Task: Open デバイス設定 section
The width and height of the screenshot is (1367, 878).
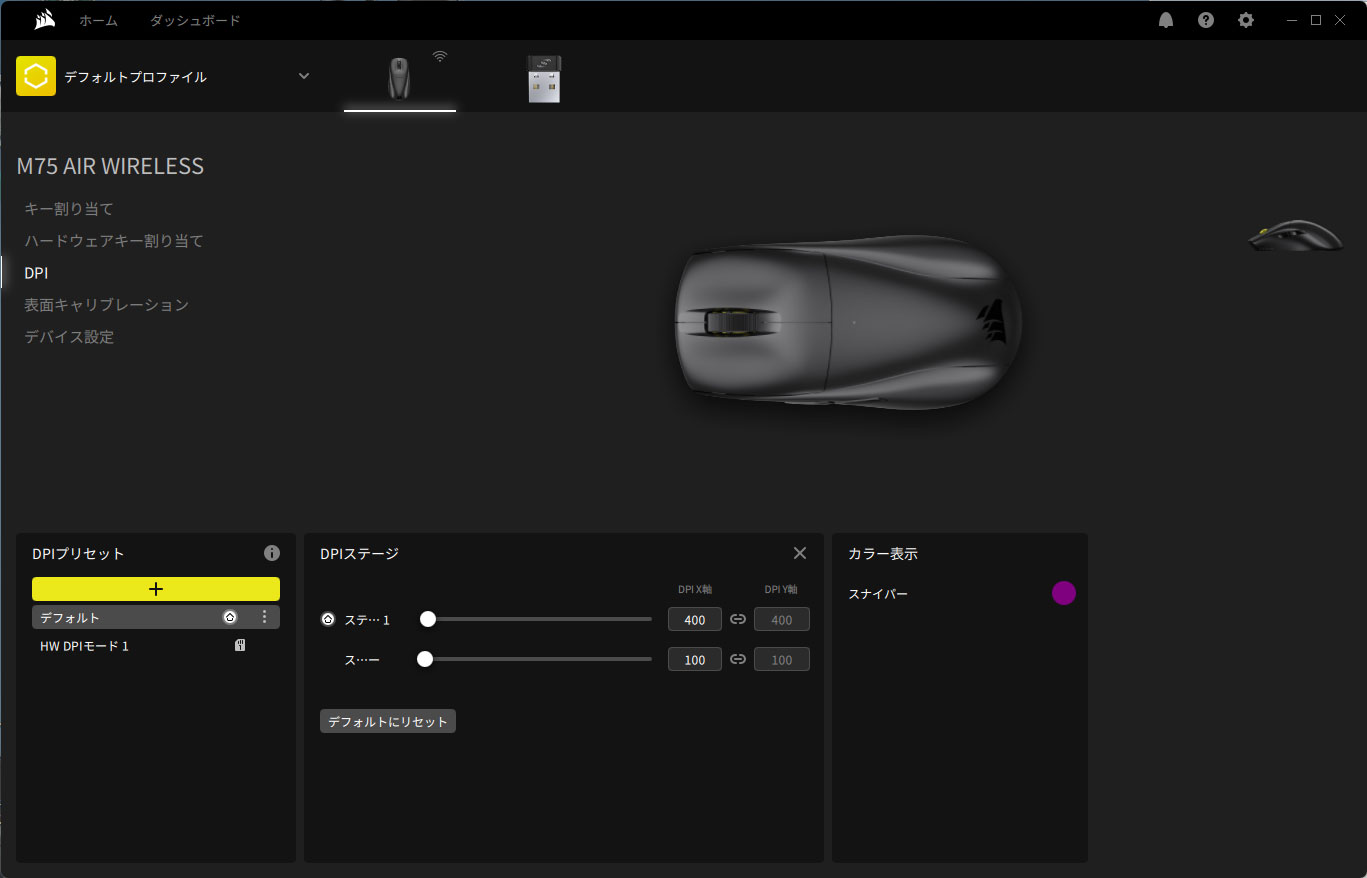Action: [69, 337]
